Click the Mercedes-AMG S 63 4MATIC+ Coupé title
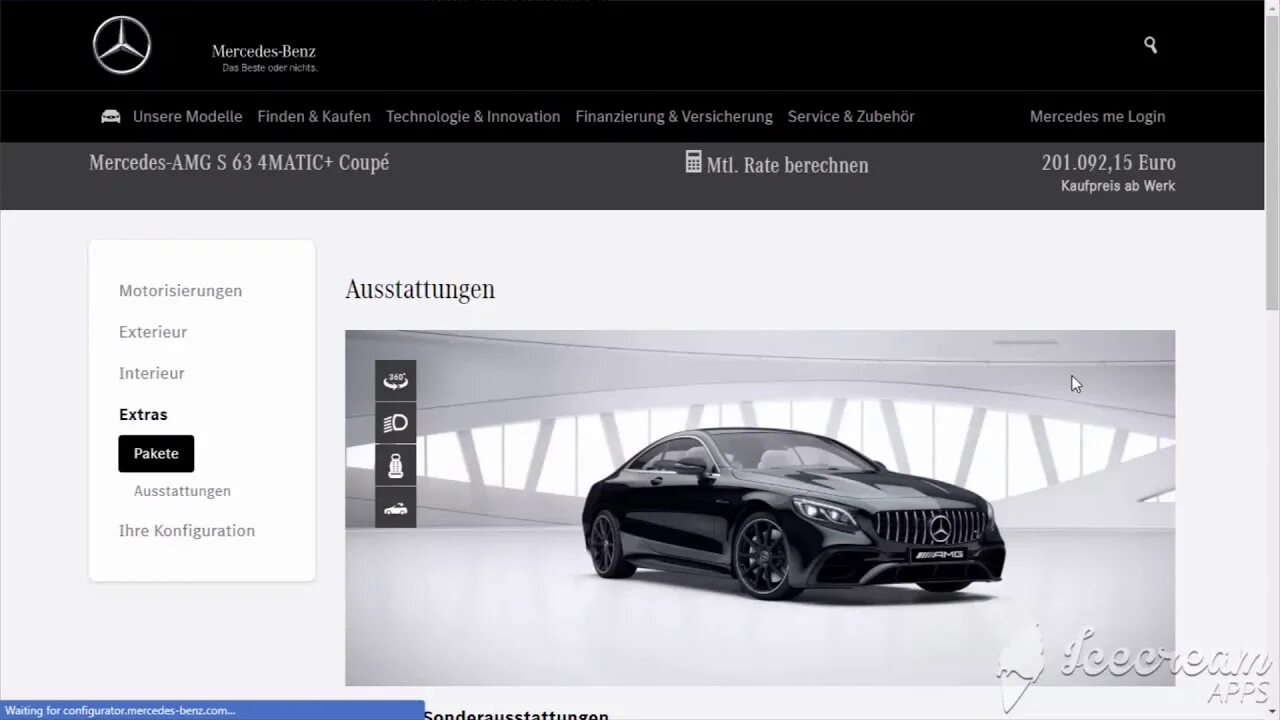1280x720 pixels. coord(239,163)
